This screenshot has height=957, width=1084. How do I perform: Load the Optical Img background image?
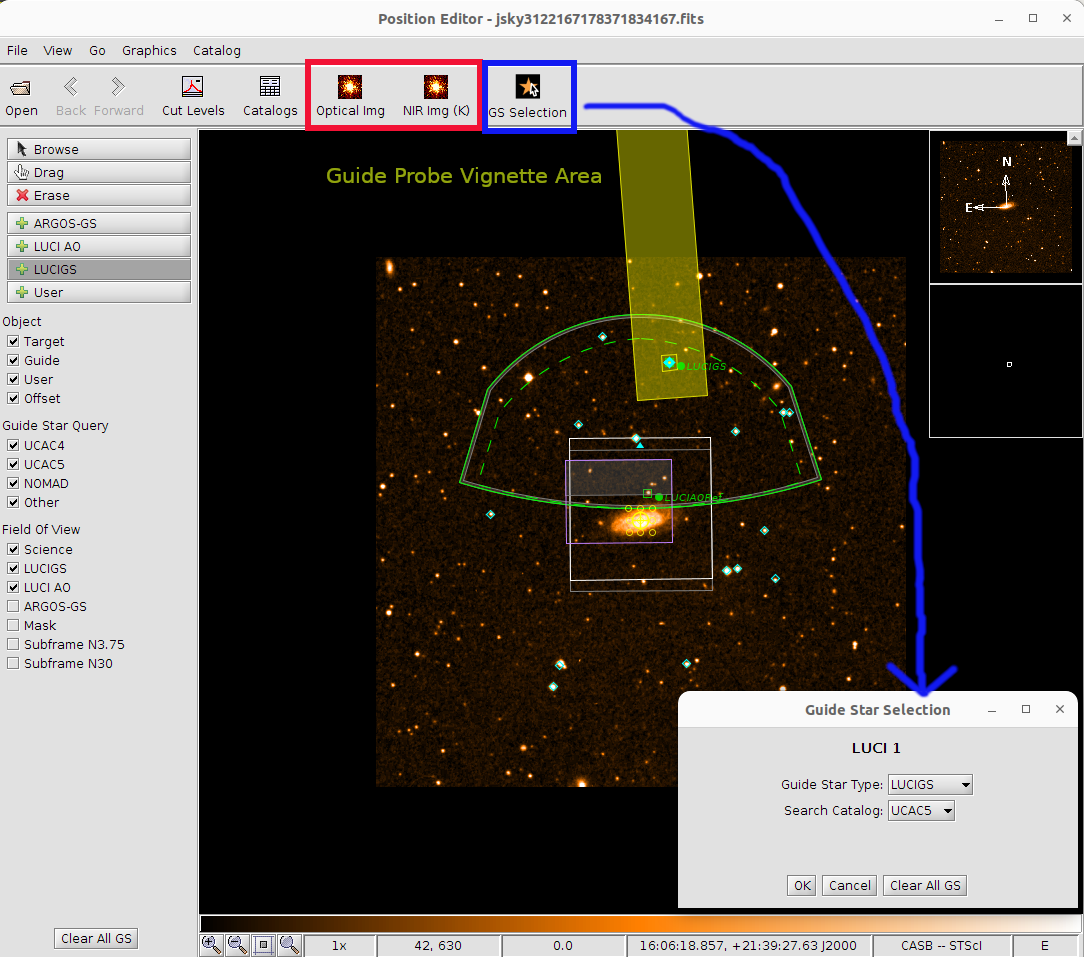pos(350,96)
